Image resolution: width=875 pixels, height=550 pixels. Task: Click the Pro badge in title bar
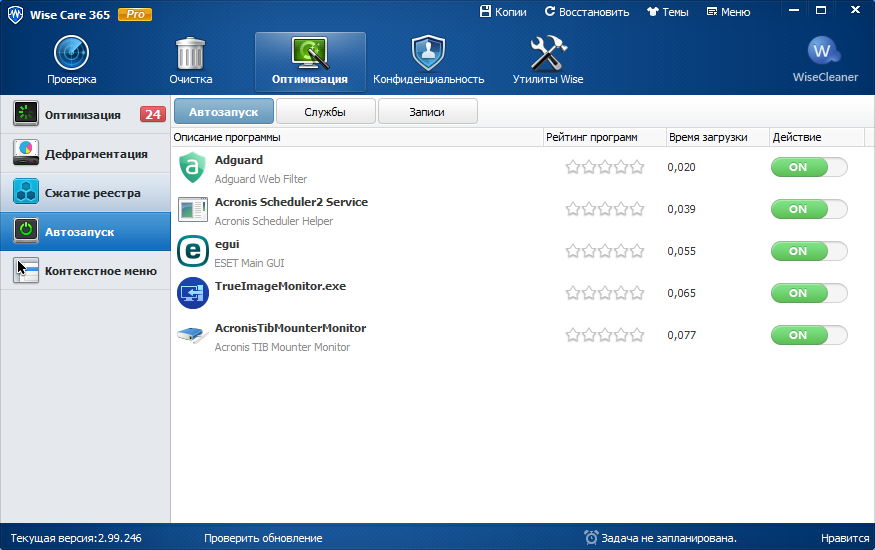pos(135,15)
